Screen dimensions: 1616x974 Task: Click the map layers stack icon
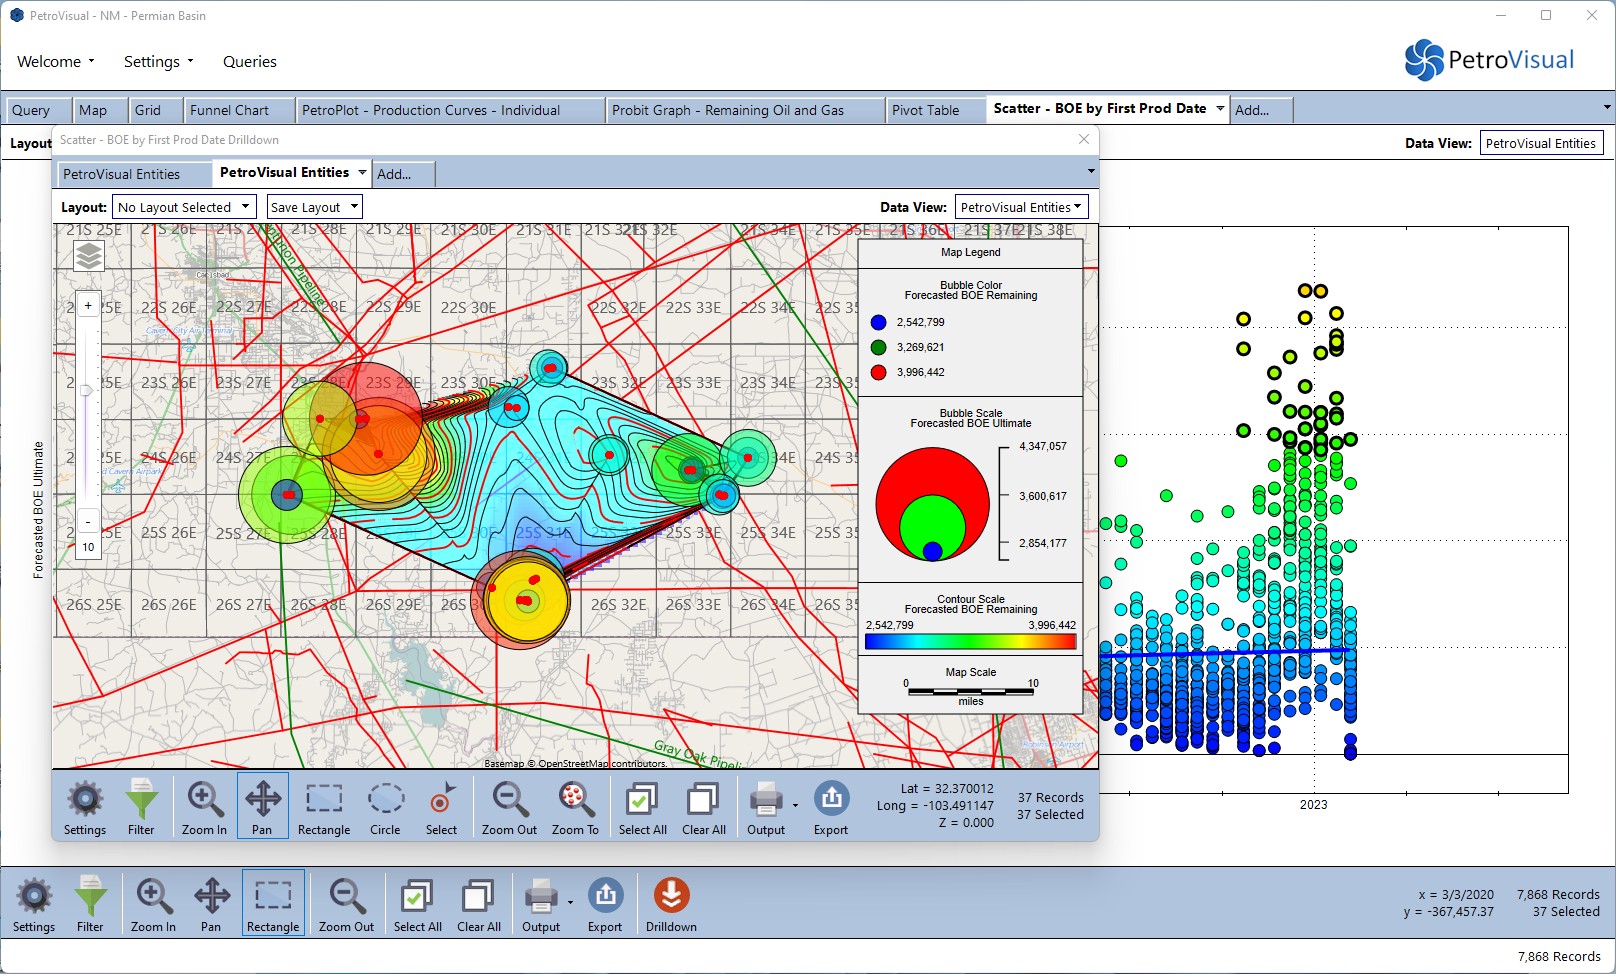[x=89, y=257]
